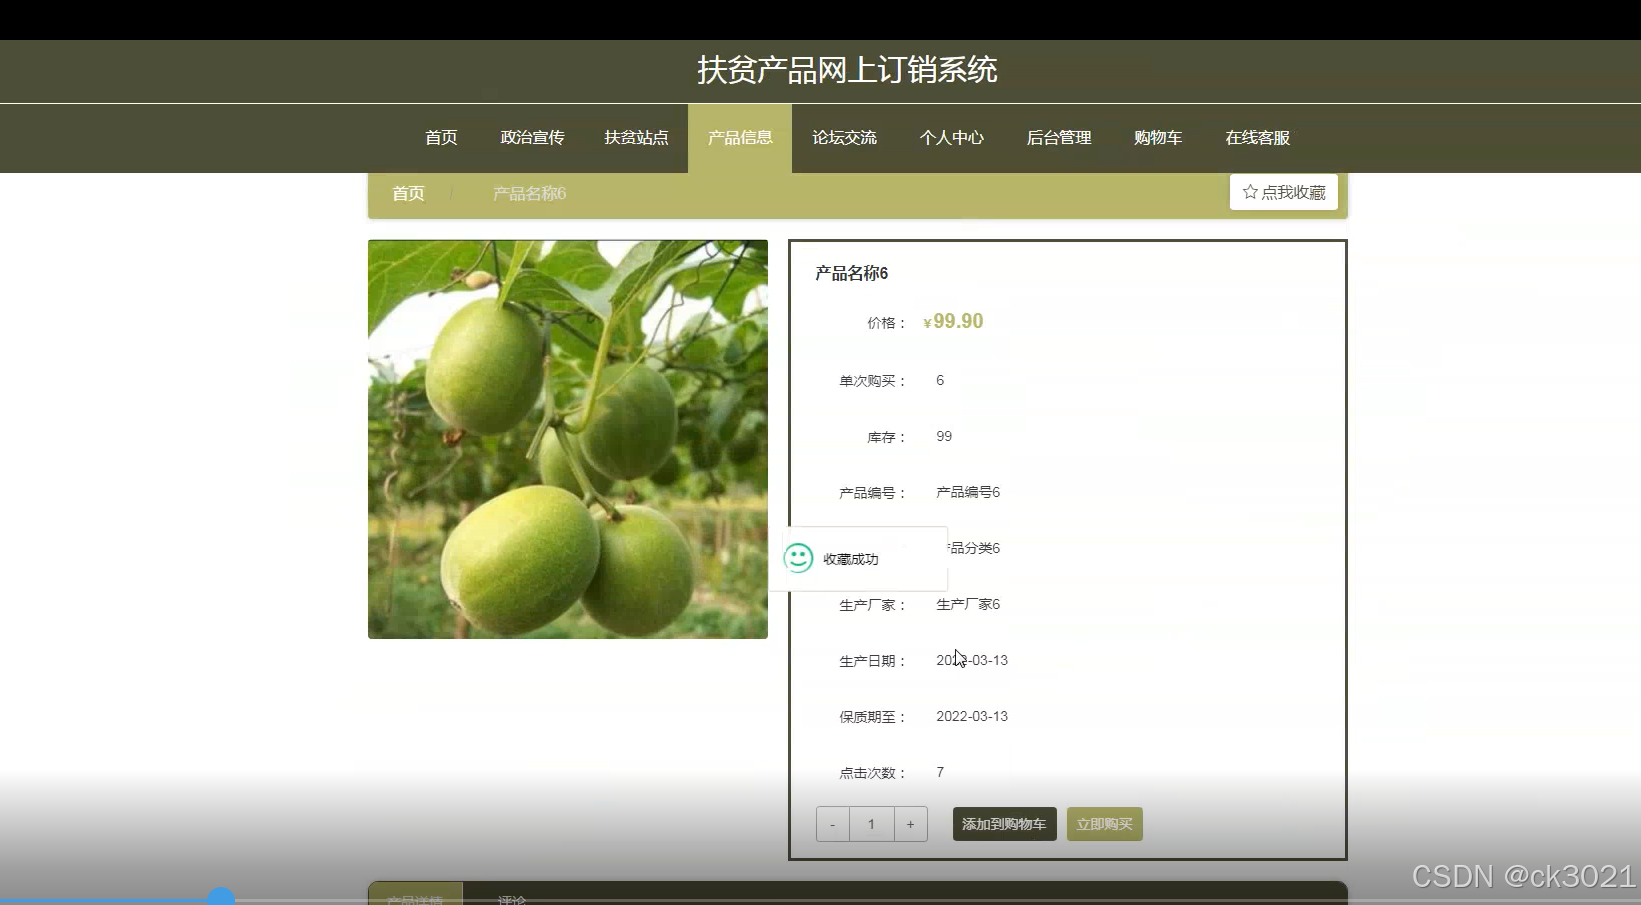The height and width of the screenshot is (905, 1641).
Task: Open 论坛交流 forum section
Action: [x=844, y=138]
